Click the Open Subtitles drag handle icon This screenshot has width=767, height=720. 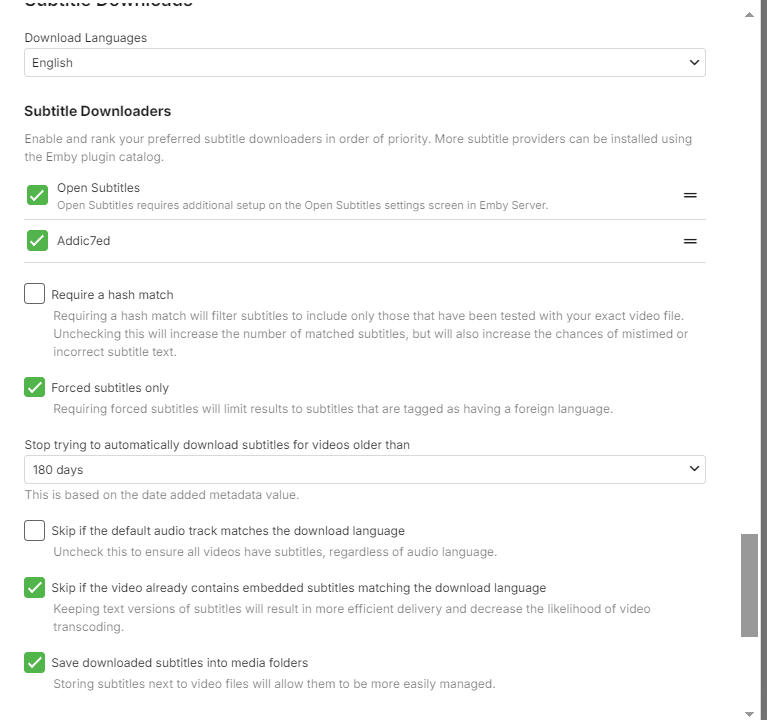tap(690, 195)
